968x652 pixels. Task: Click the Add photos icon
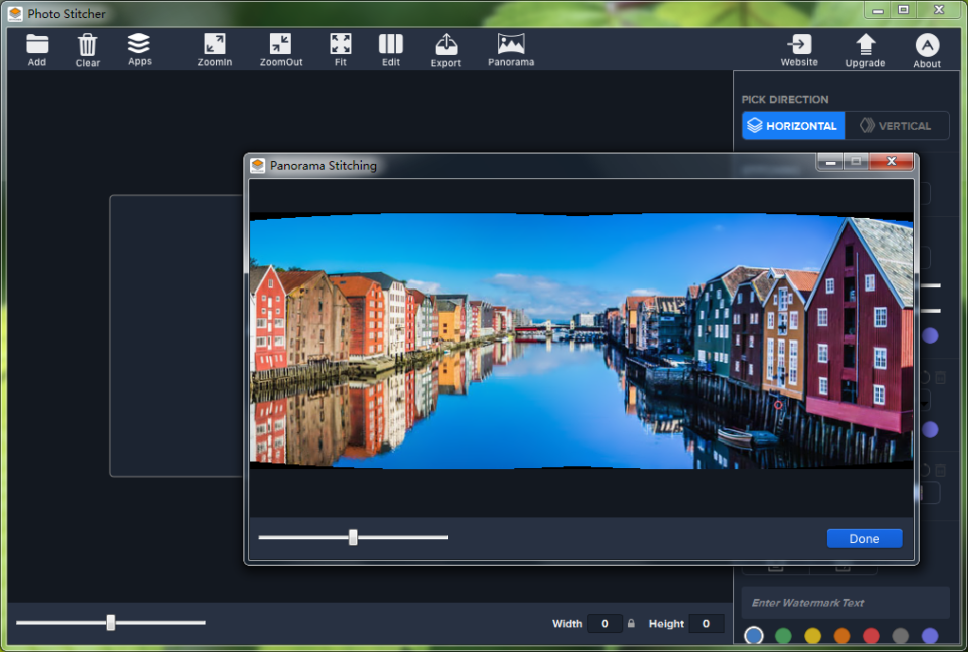tap(36, 47)
